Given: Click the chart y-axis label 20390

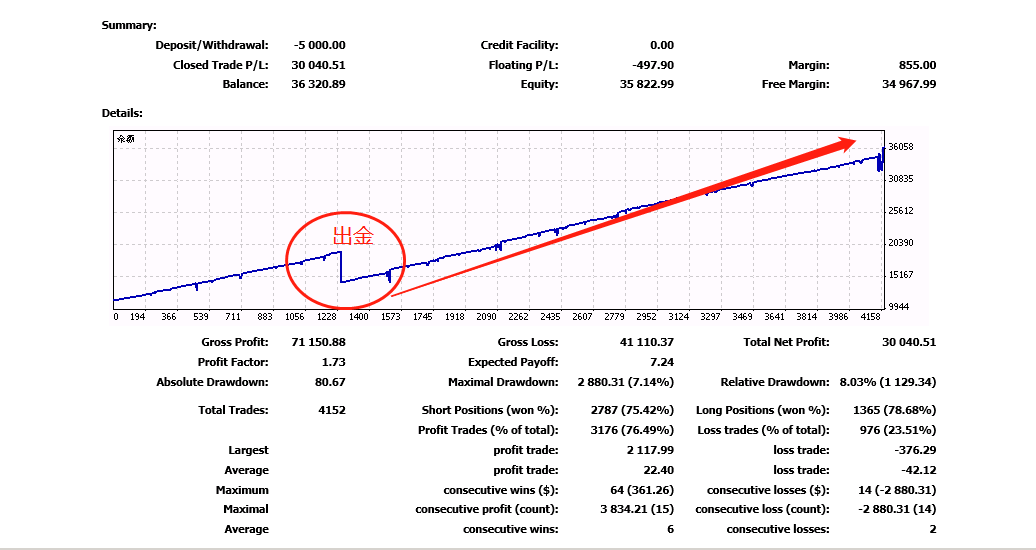Looking at the screenshot, I should coord(902,243).
